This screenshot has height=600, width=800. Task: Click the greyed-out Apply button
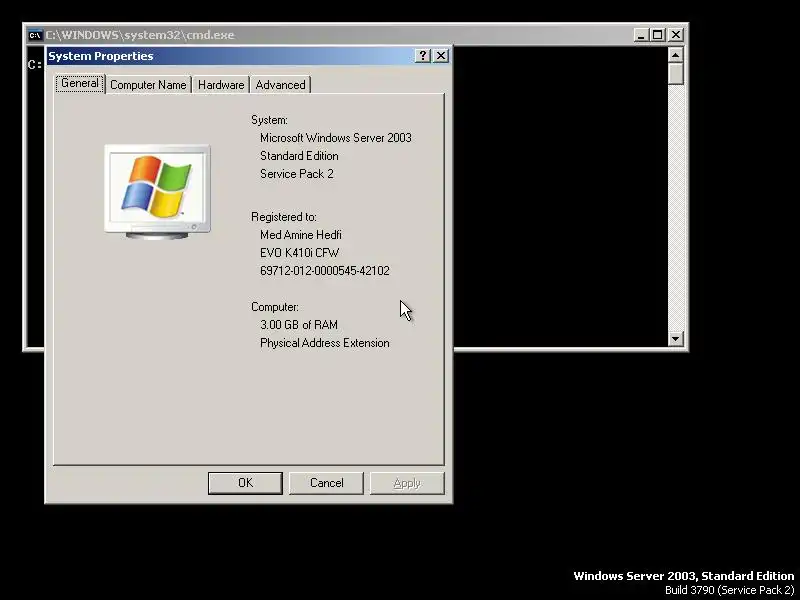407,483
